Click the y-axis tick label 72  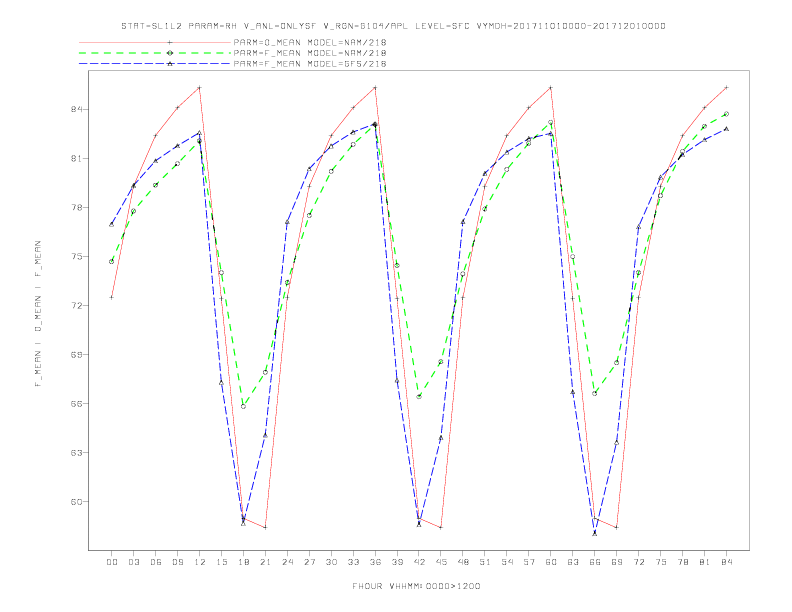tap(76, 305)
